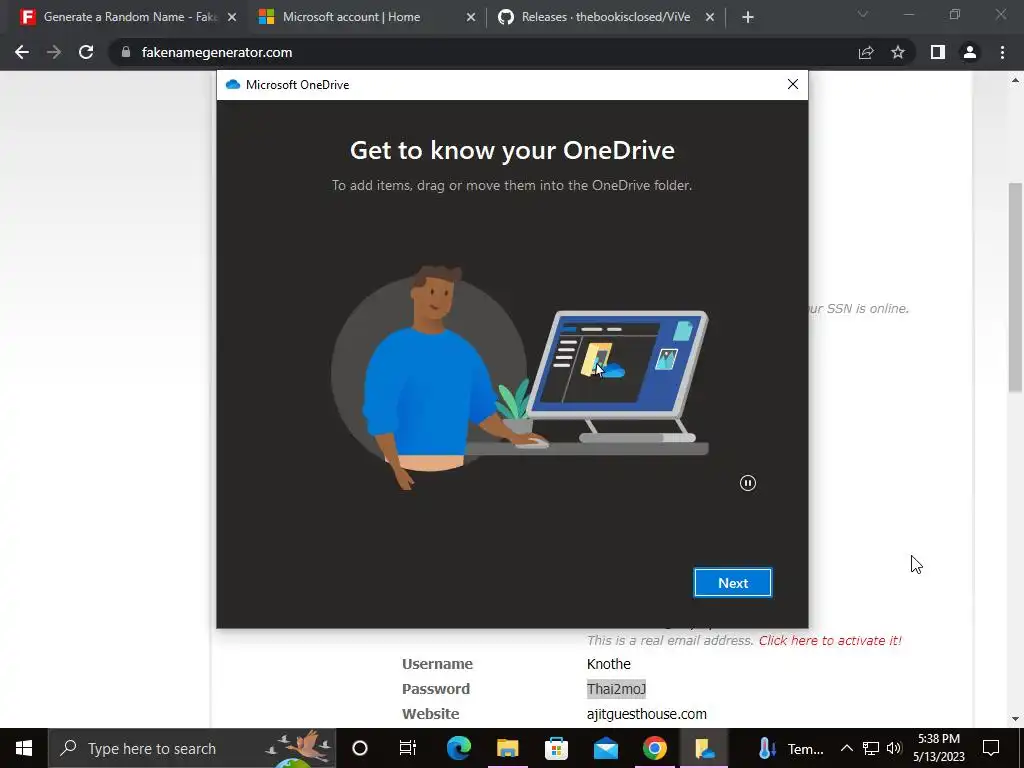View site security lock information
The width and height of the screenshot is (1024, 768).
click(x=126, y=52)
